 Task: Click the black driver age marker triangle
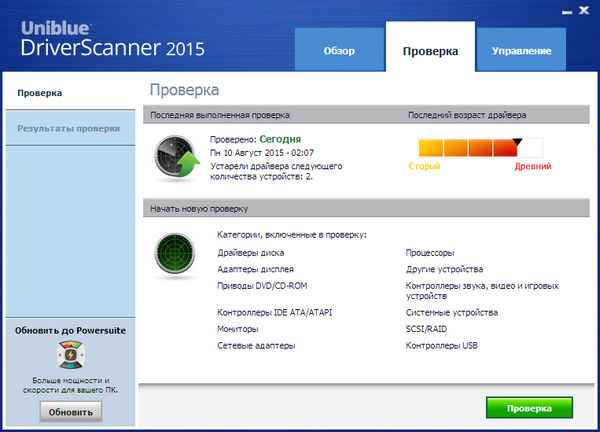pos(517,143)
